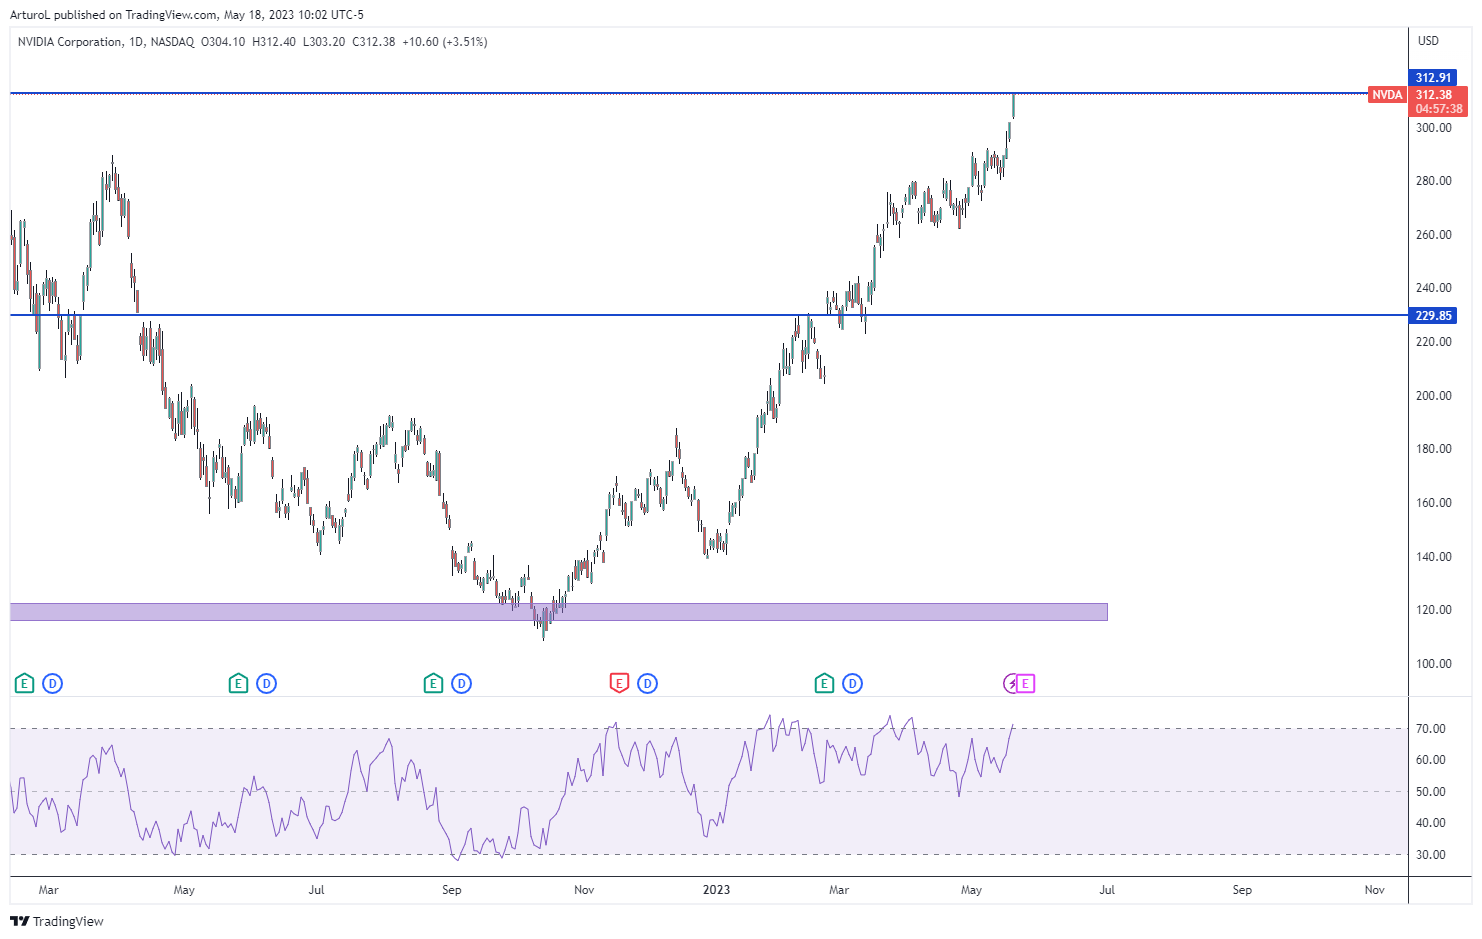Click the 140.00 price axis label

point(1433,557)
